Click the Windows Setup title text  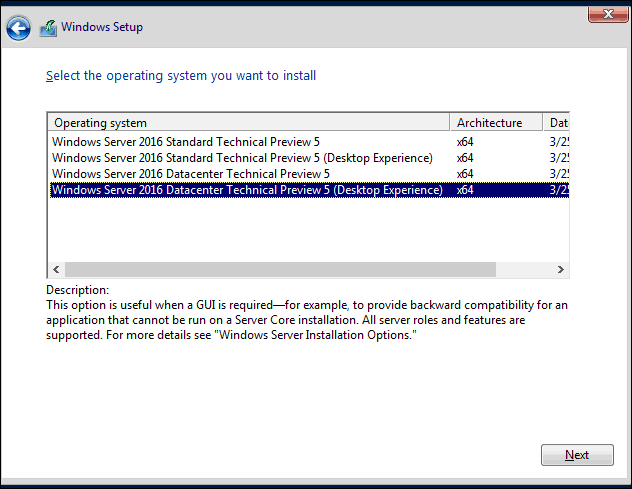tap(102, 27)
